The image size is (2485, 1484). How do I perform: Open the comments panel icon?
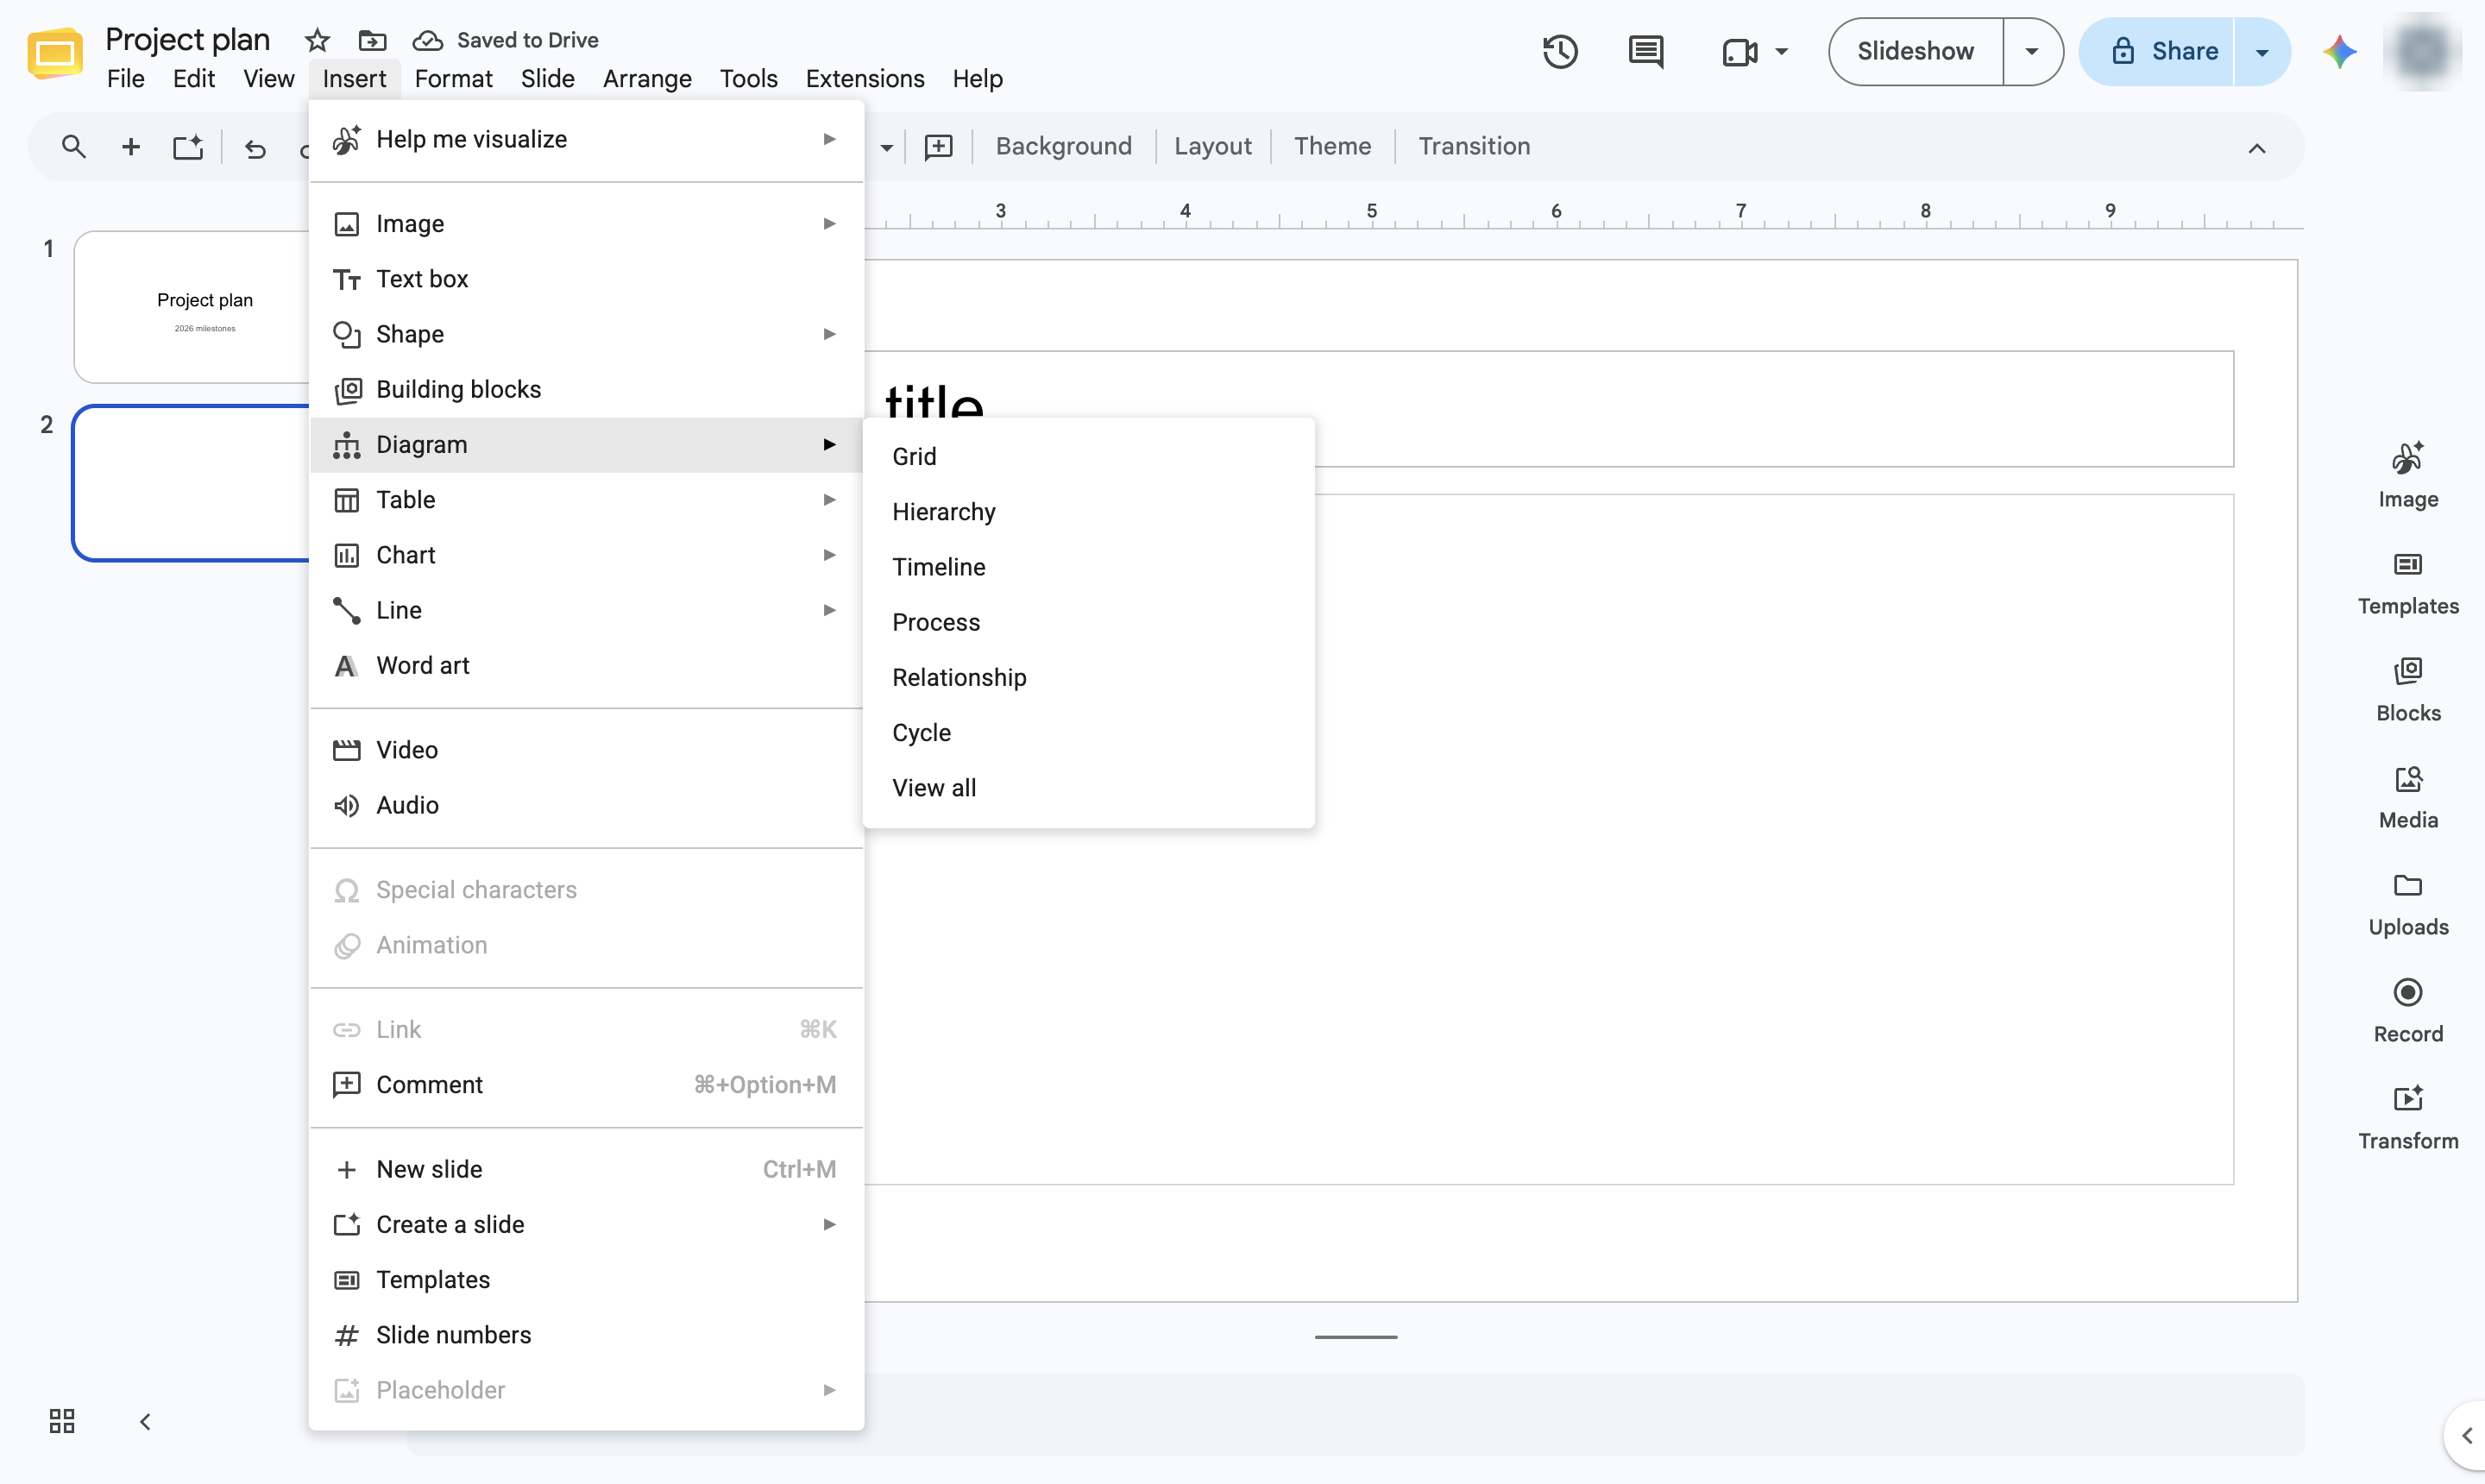(x=1646, y=51)
